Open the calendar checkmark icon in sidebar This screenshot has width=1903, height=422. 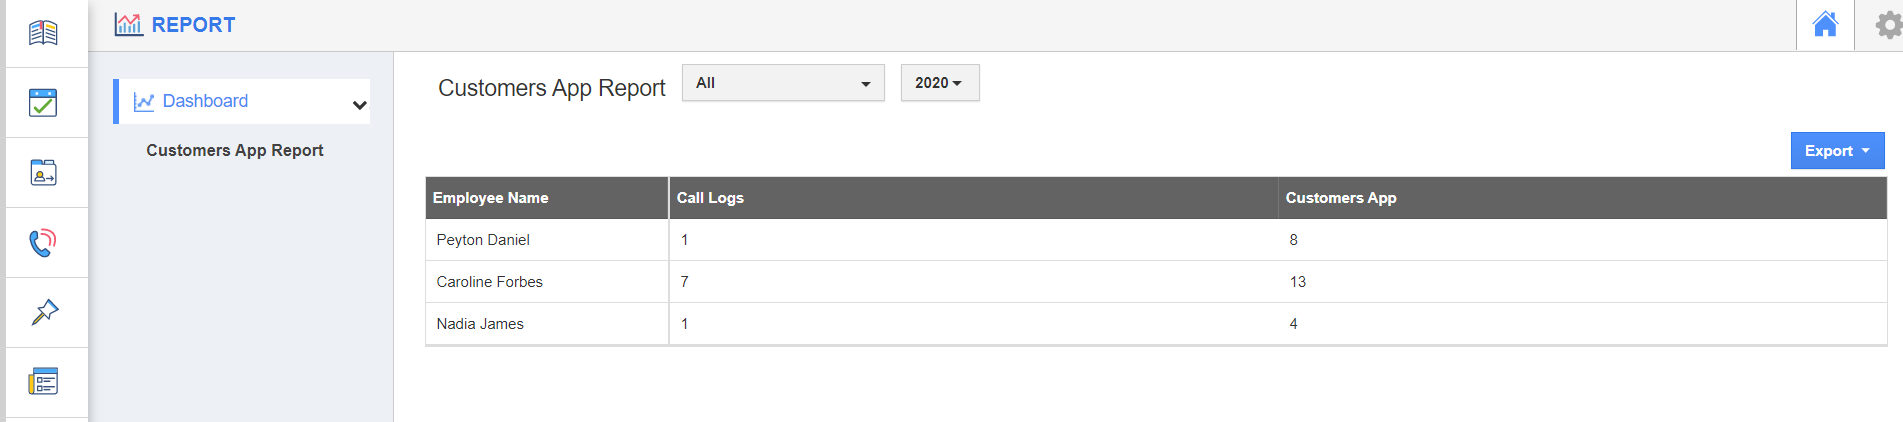[43, 103]
